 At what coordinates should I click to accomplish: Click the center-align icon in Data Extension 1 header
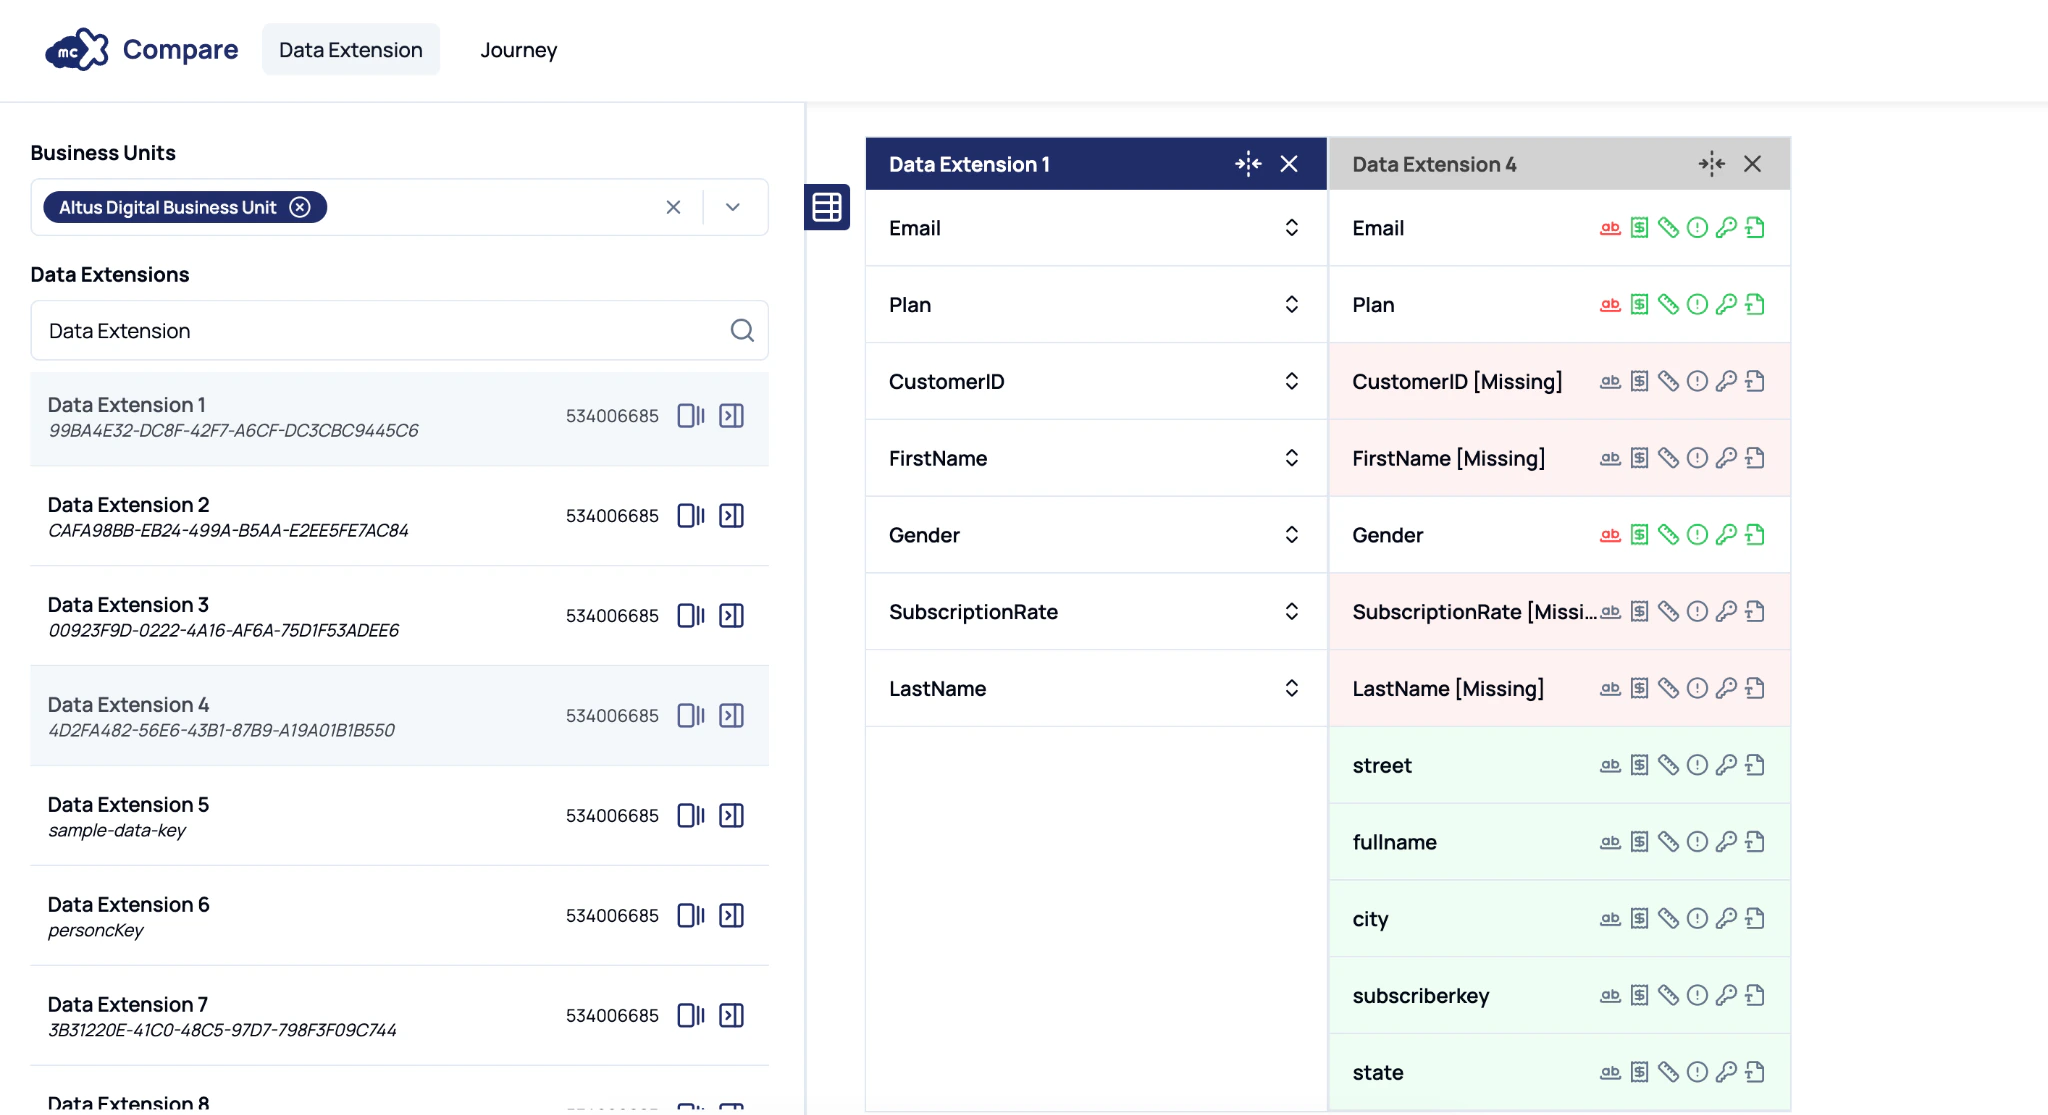tap(1248, 164)
